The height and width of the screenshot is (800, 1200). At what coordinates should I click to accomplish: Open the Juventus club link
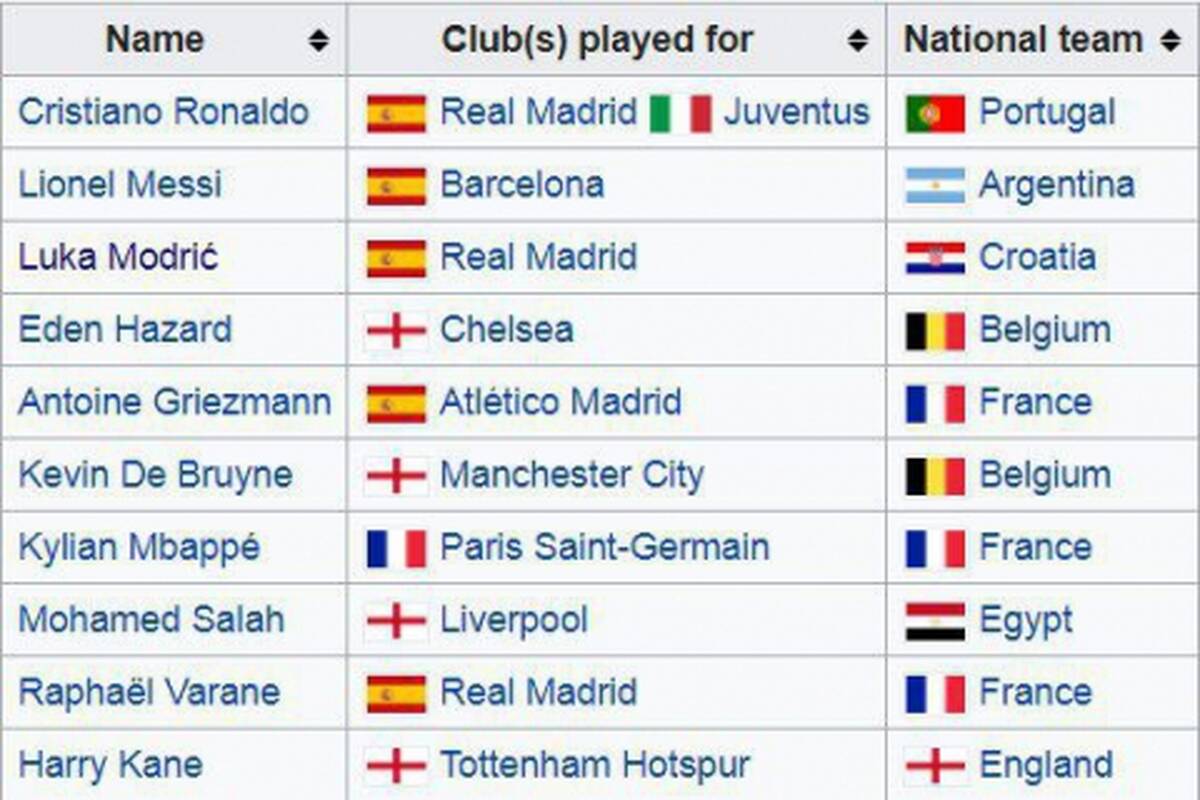click(x=797, y=112)
